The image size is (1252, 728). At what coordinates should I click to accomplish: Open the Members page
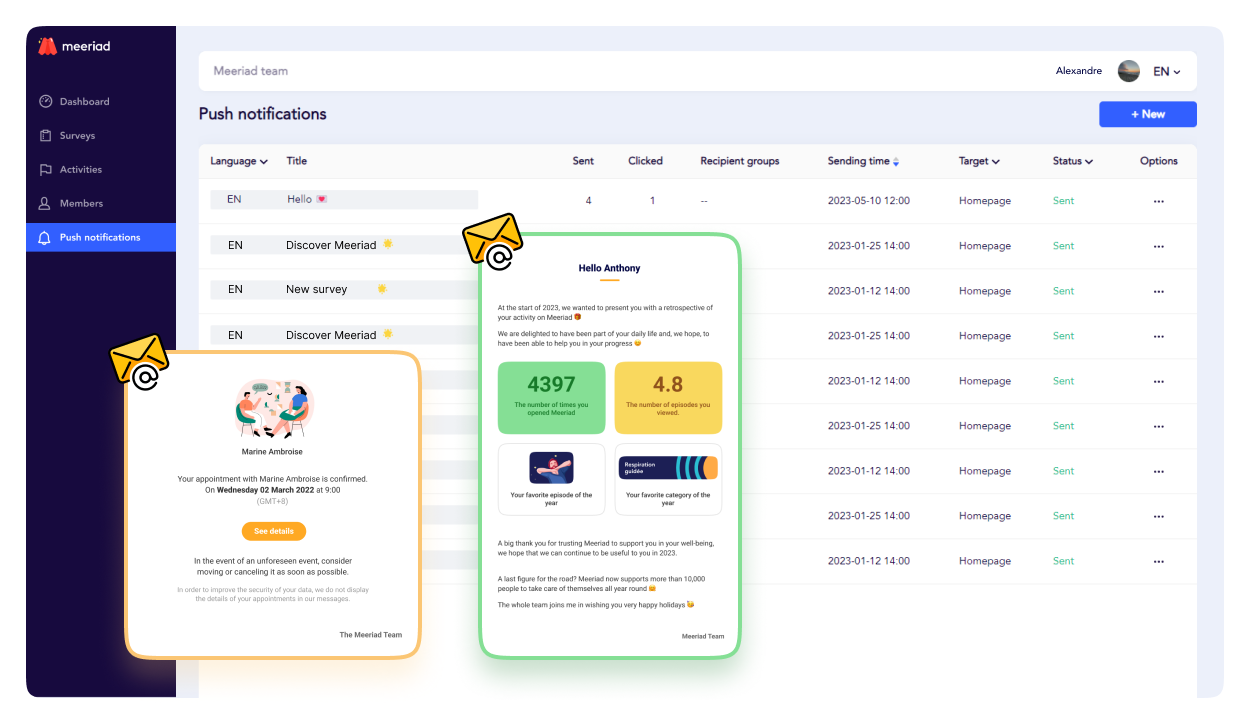pyautogui.click(x=71, y=204)
